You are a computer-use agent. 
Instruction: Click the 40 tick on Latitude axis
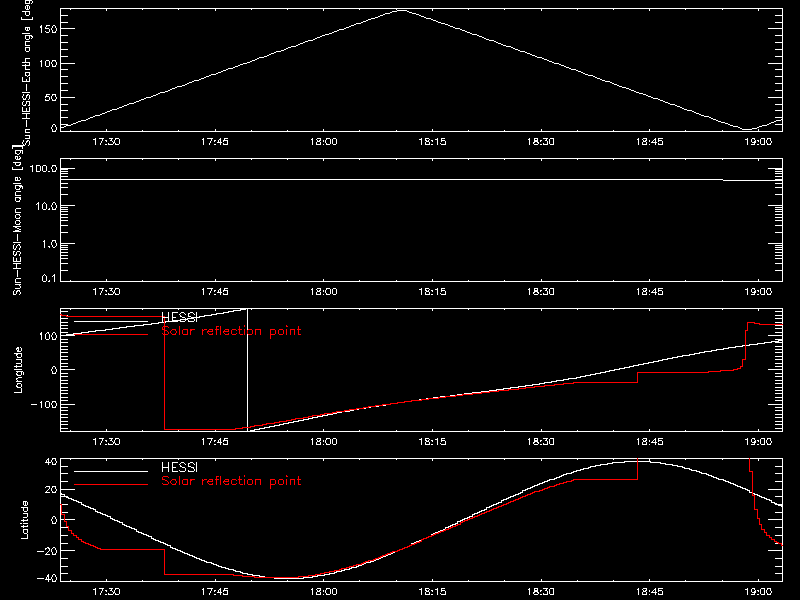tap(51, 462)
